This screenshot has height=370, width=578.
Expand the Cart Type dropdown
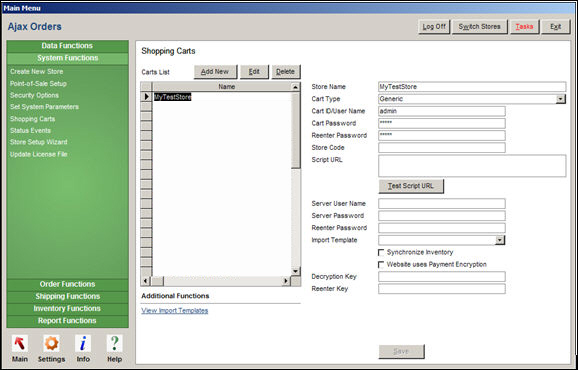[560, 99]
